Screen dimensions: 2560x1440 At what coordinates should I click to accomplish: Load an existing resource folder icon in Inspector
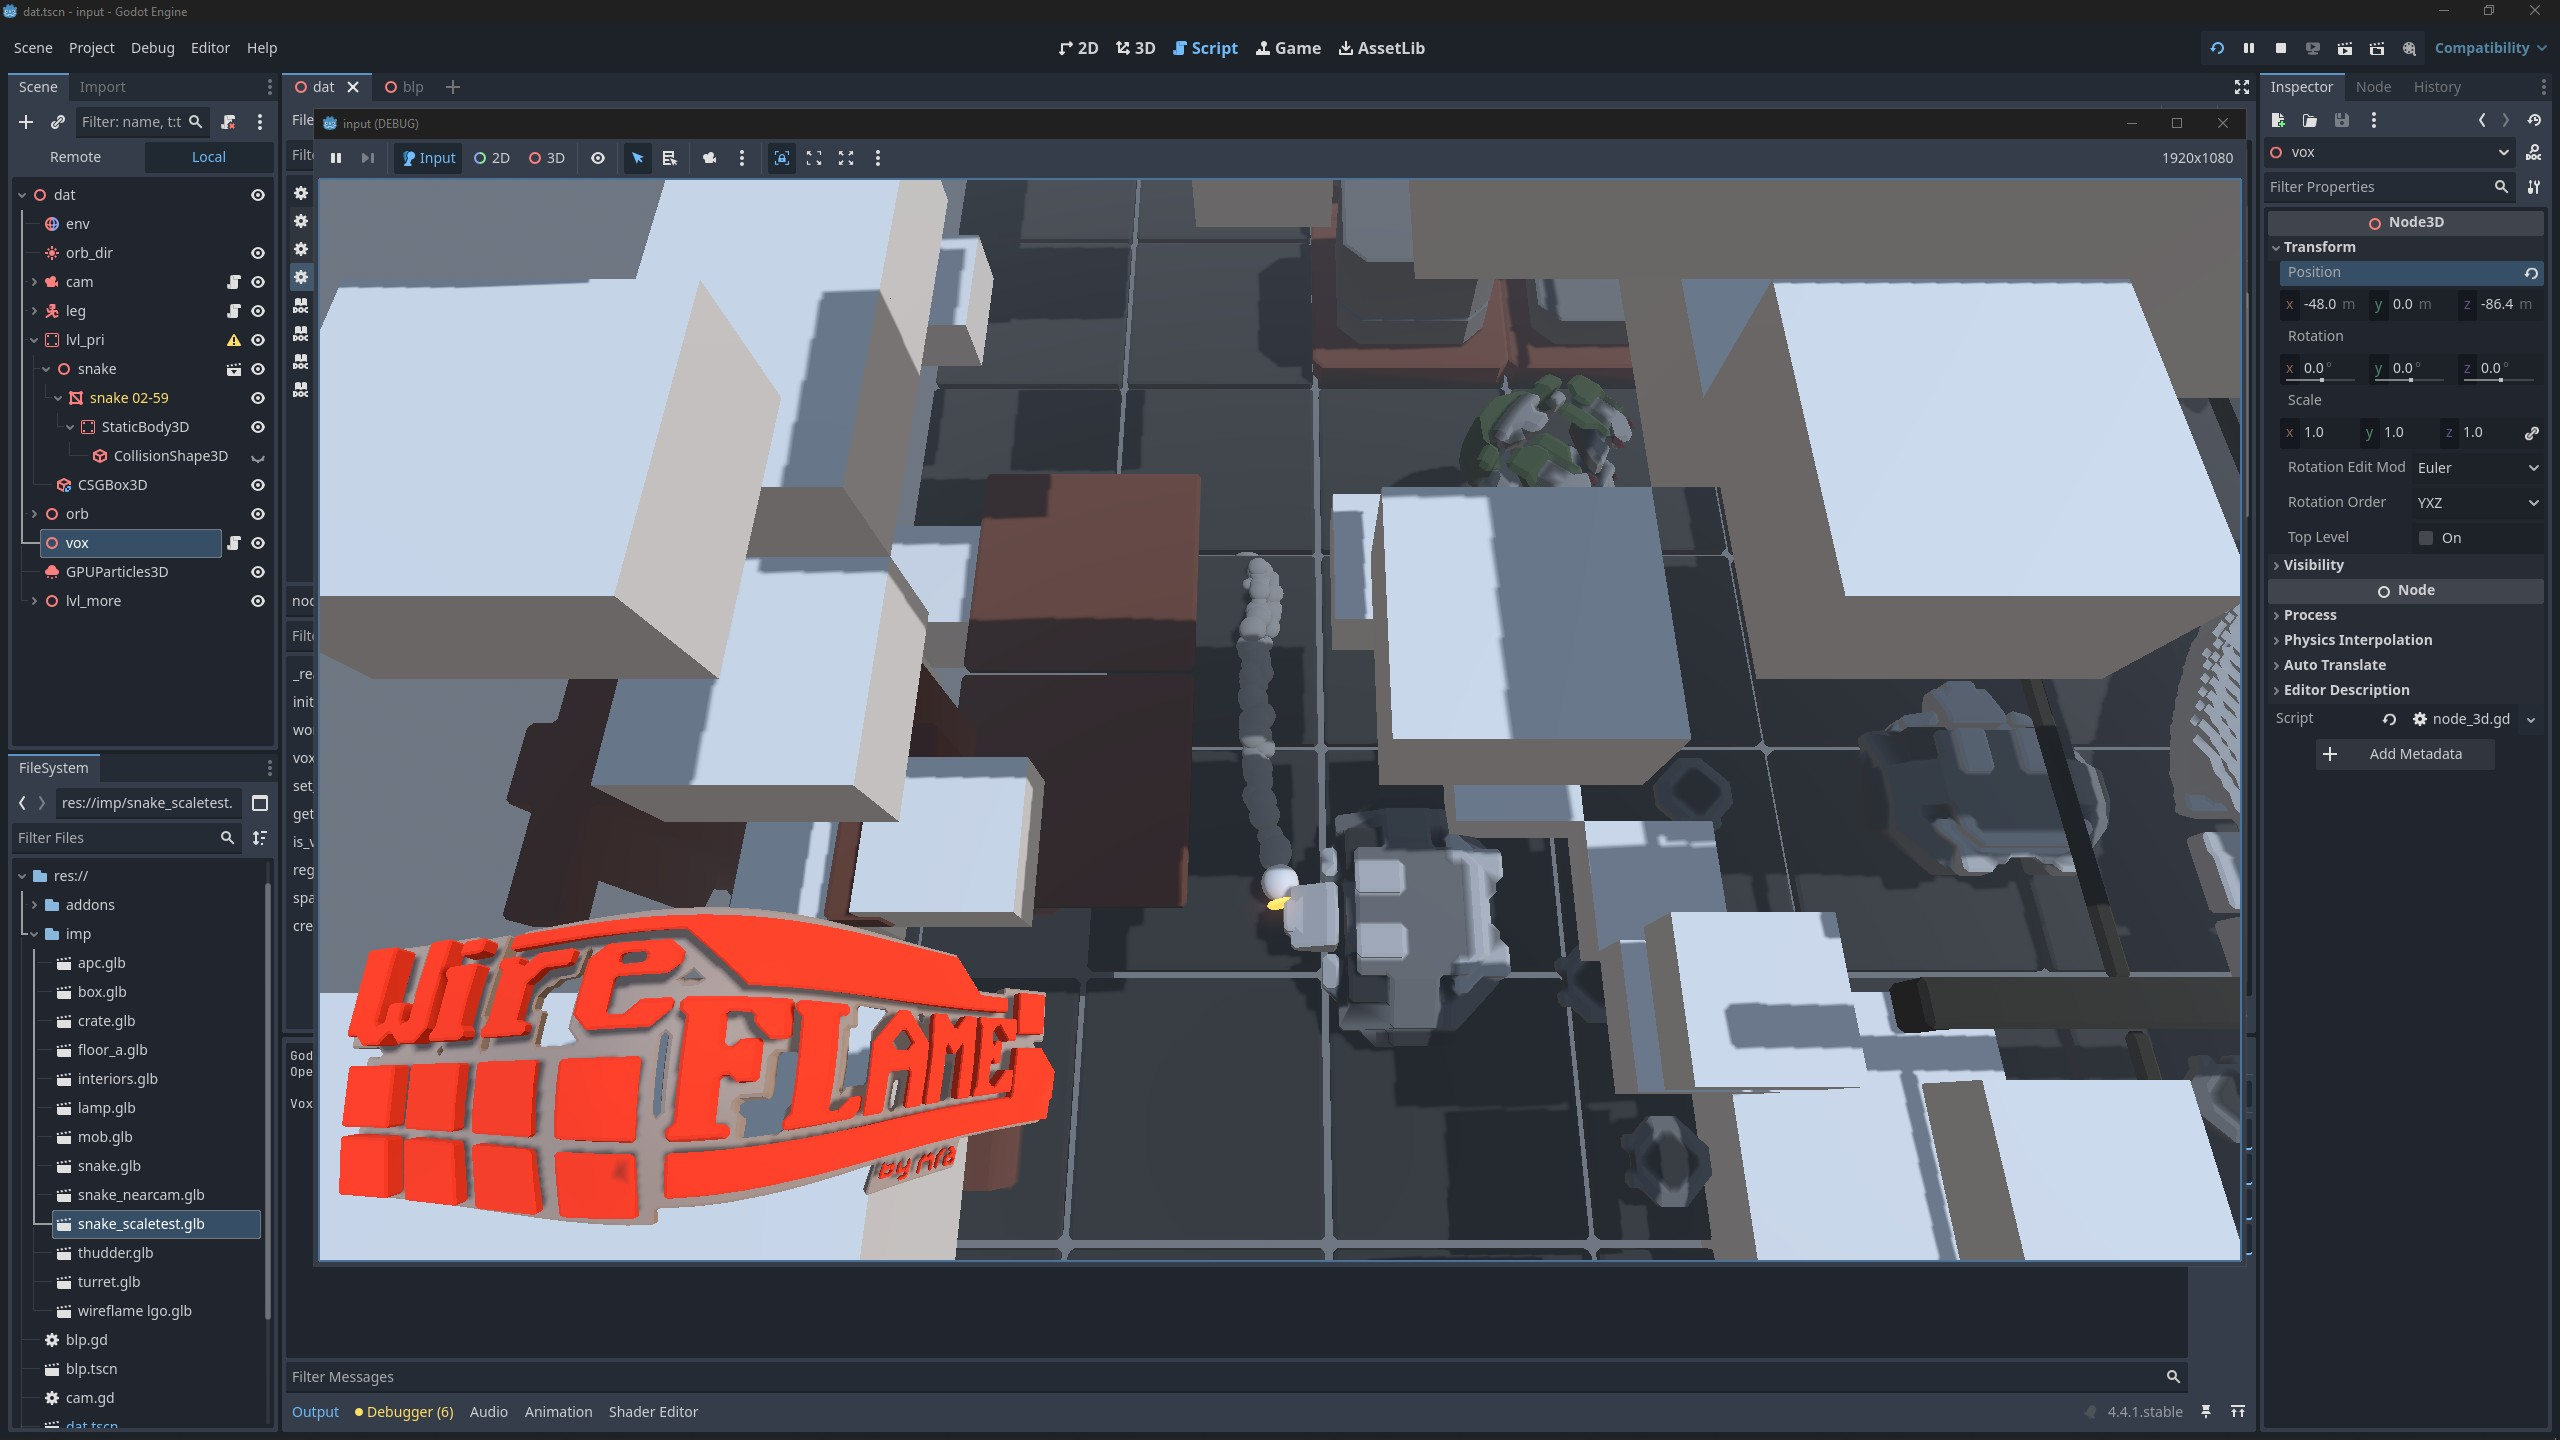click(2310, 120)
